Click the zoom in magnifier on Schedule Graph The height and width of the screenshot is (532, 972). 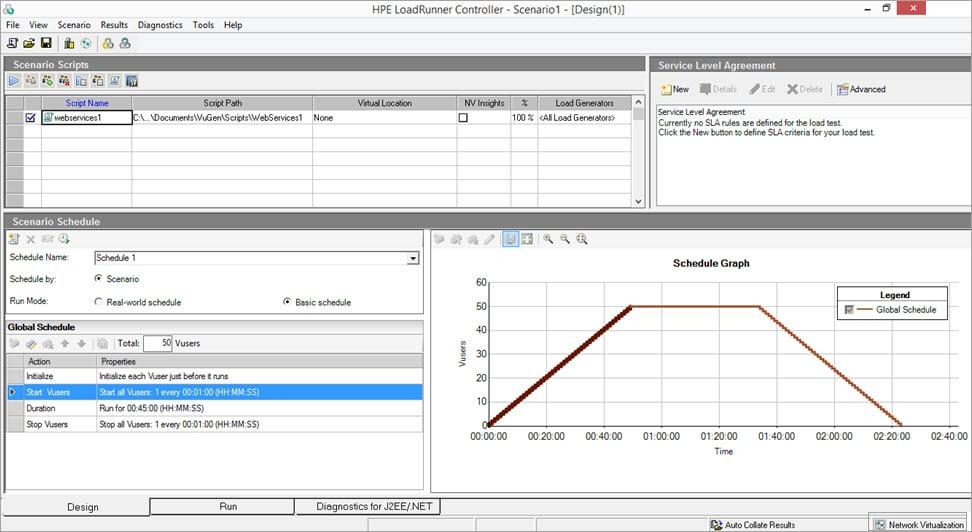(x=548, y=239)
